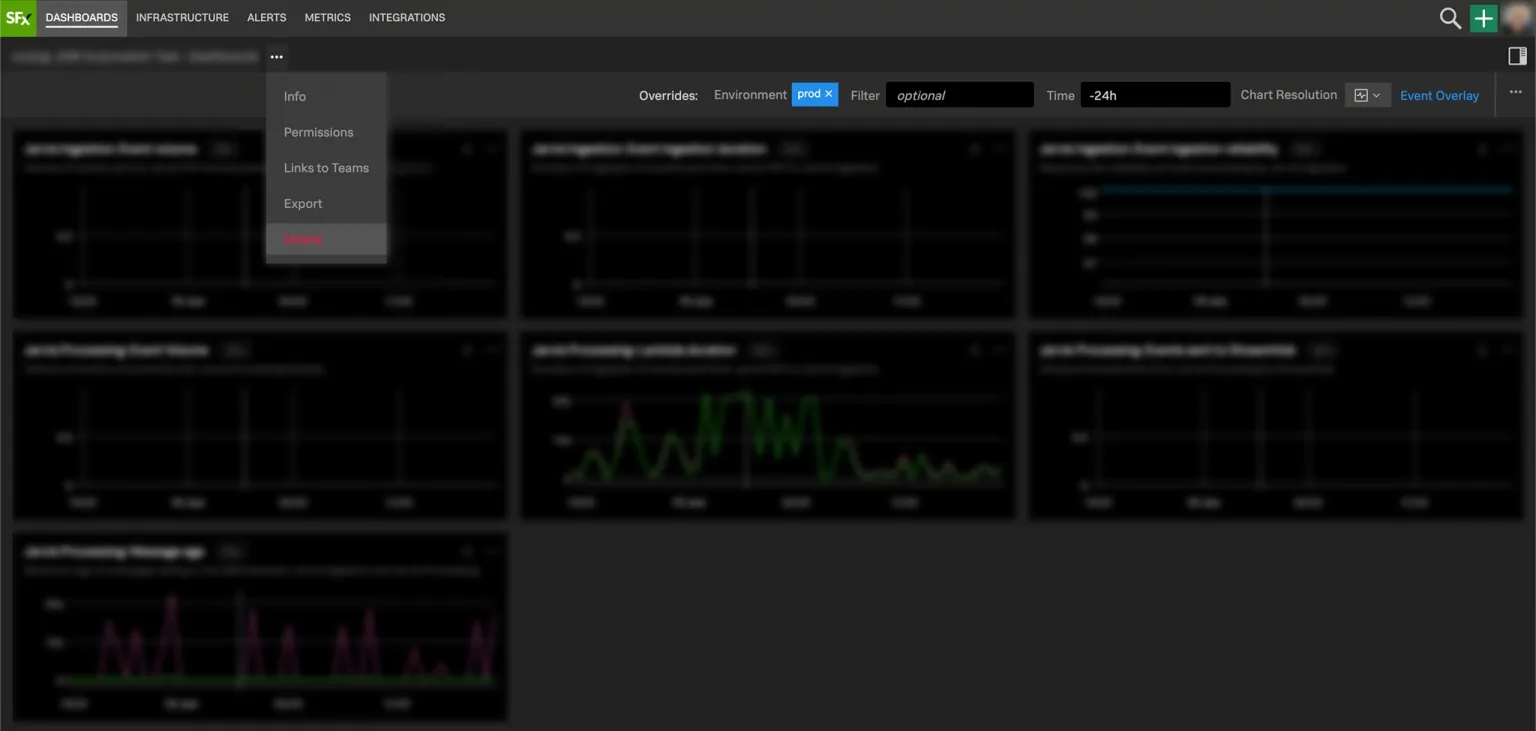
Task: Select Links to Teams menu entry
Action: (x=326, y=168)
